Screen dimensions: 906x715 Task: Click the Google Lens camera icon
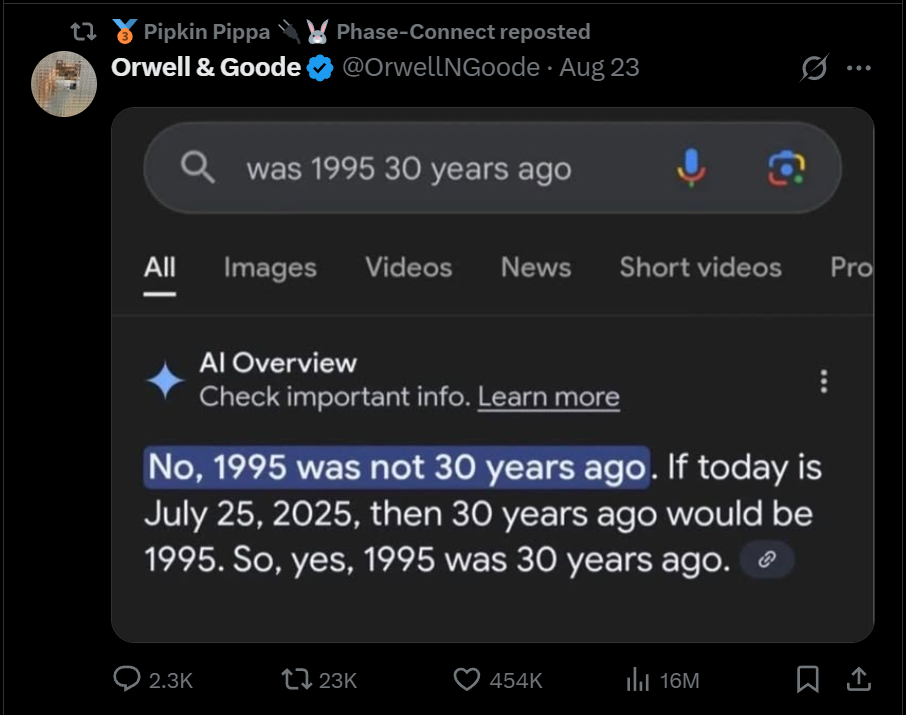786,168
